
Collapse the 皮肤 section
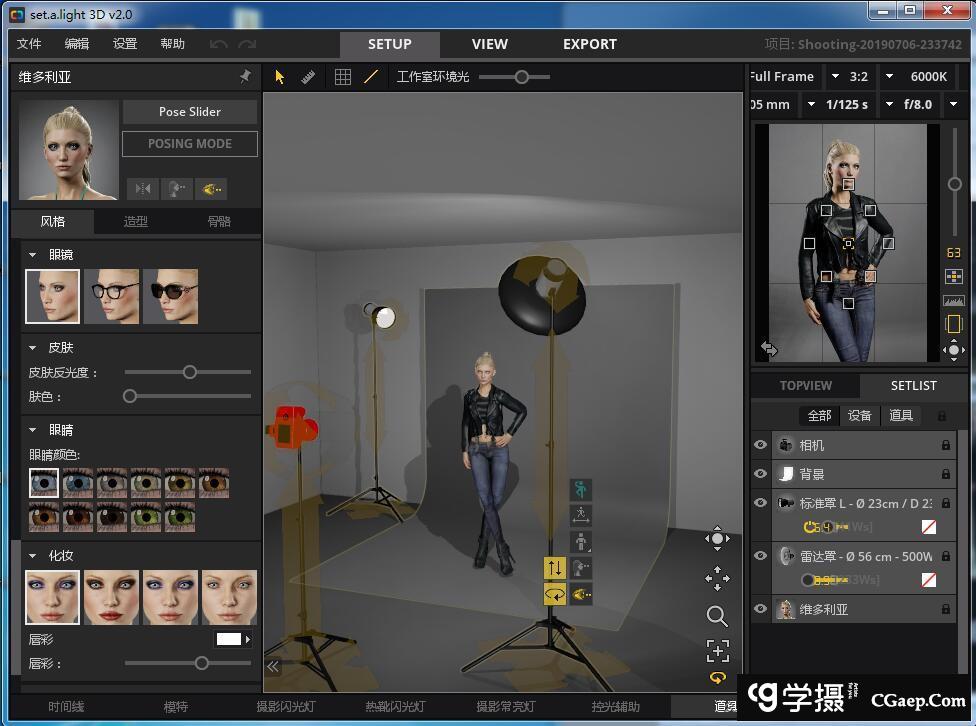(x=33, y=348)
